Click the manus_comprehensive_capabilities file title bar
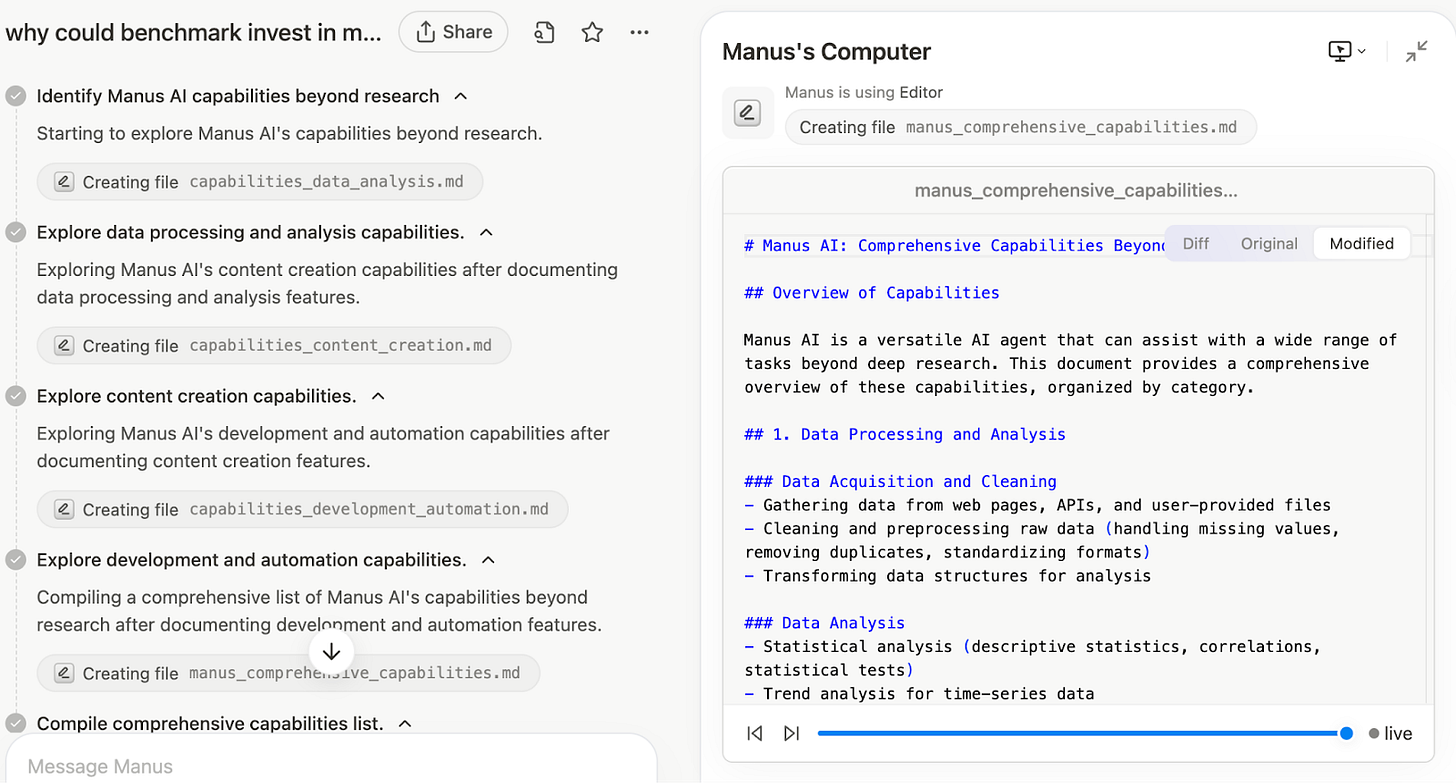Viewport: 1456px width, 783px height. 1077,190
